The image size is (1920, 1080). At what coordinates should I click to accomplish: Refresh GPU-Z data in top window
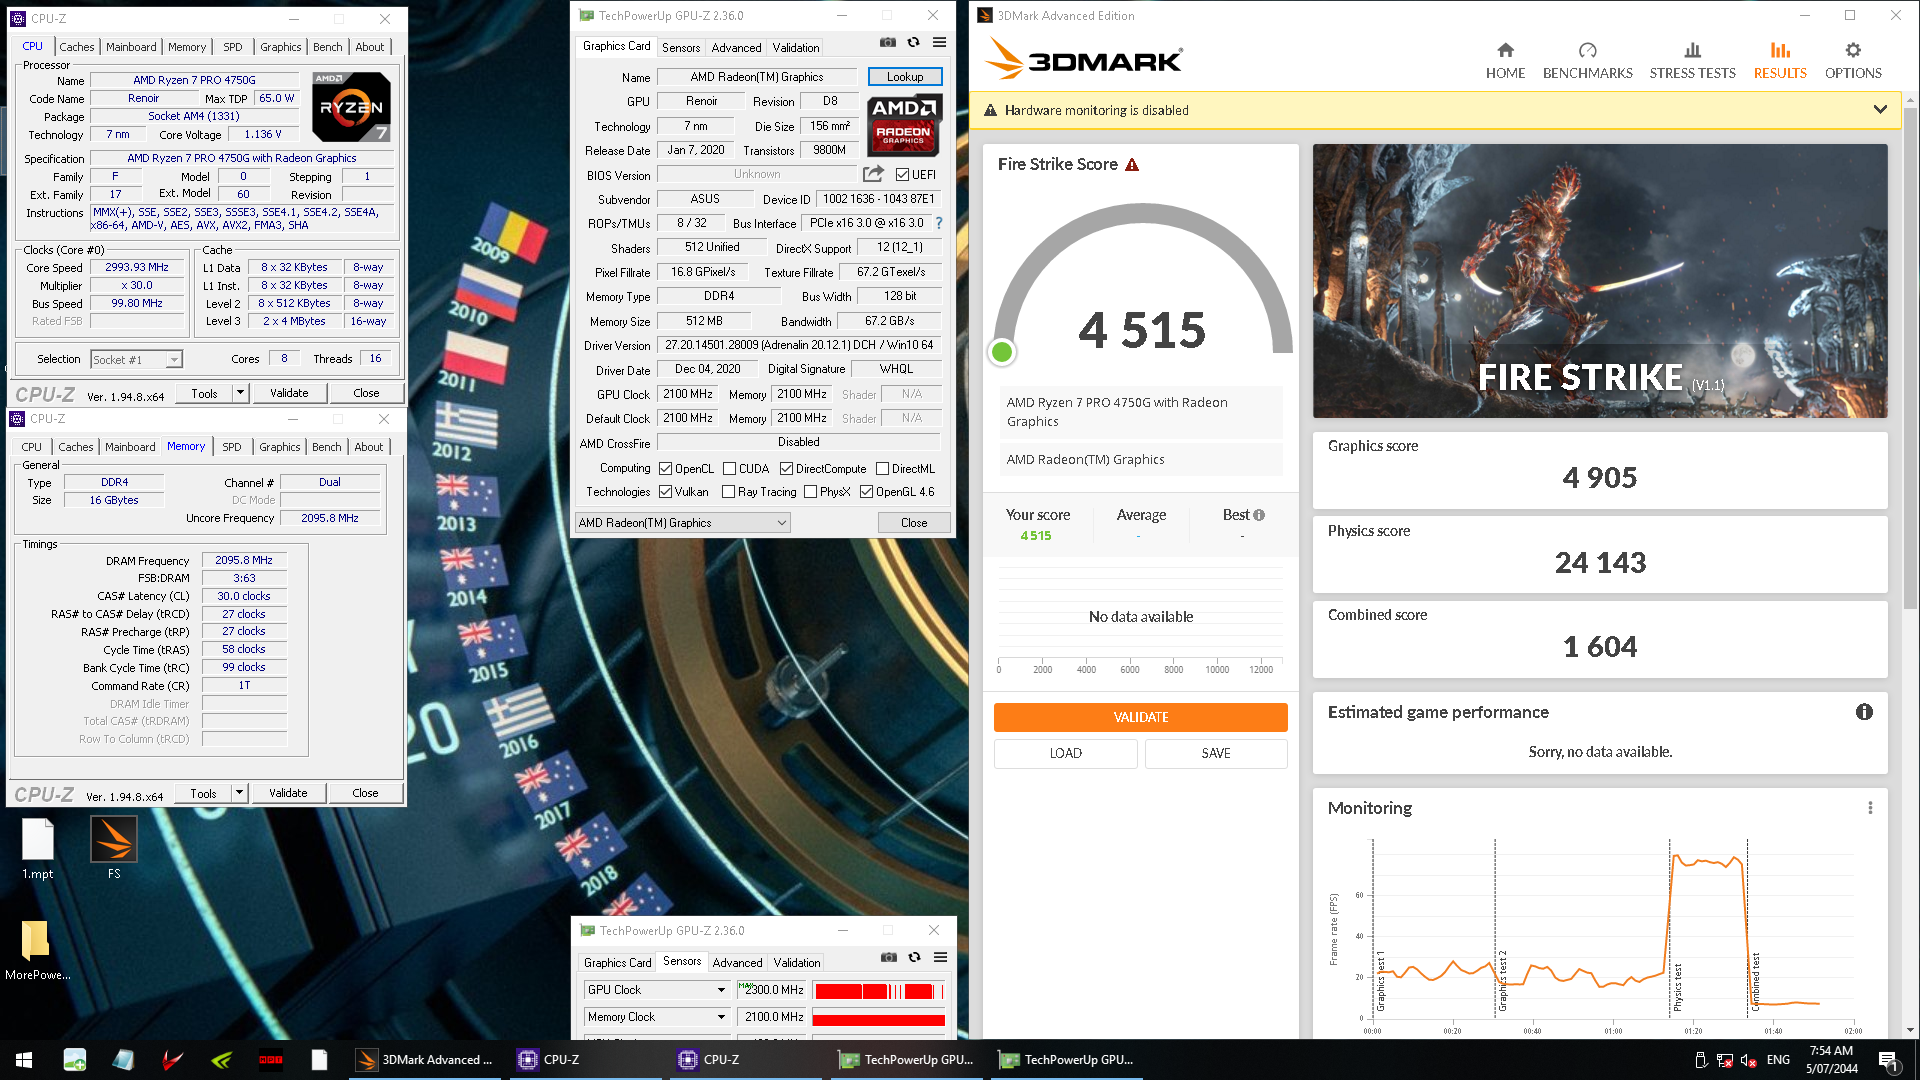(913, 42)
